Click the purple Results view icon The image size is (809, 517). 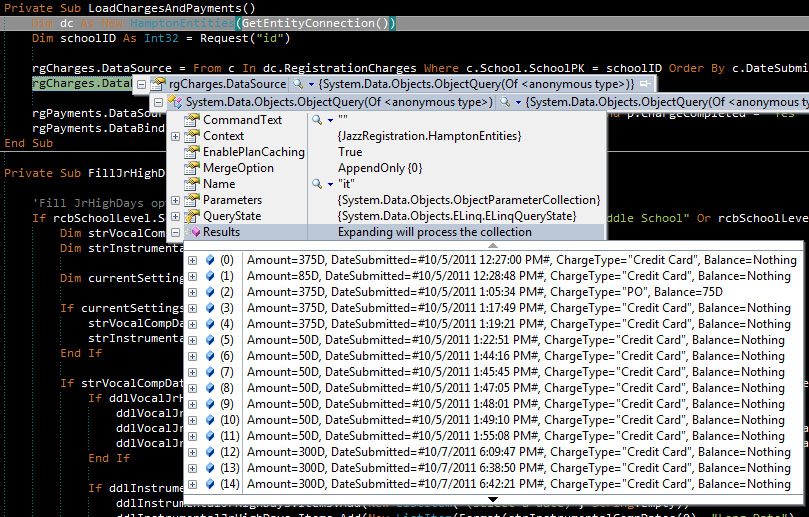[196, 232]
